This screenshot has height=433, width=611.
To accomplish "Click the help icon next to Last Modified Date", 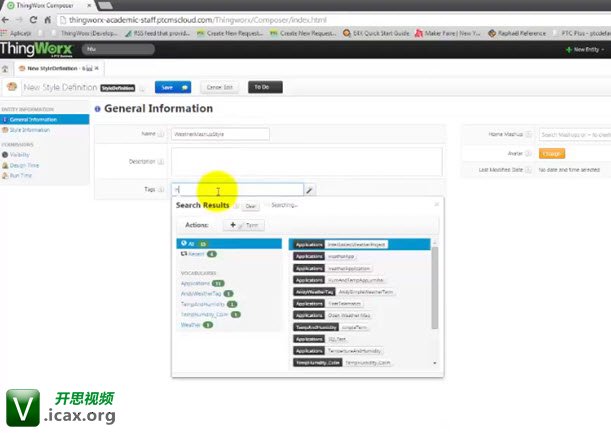I will [x=528, y=170].
